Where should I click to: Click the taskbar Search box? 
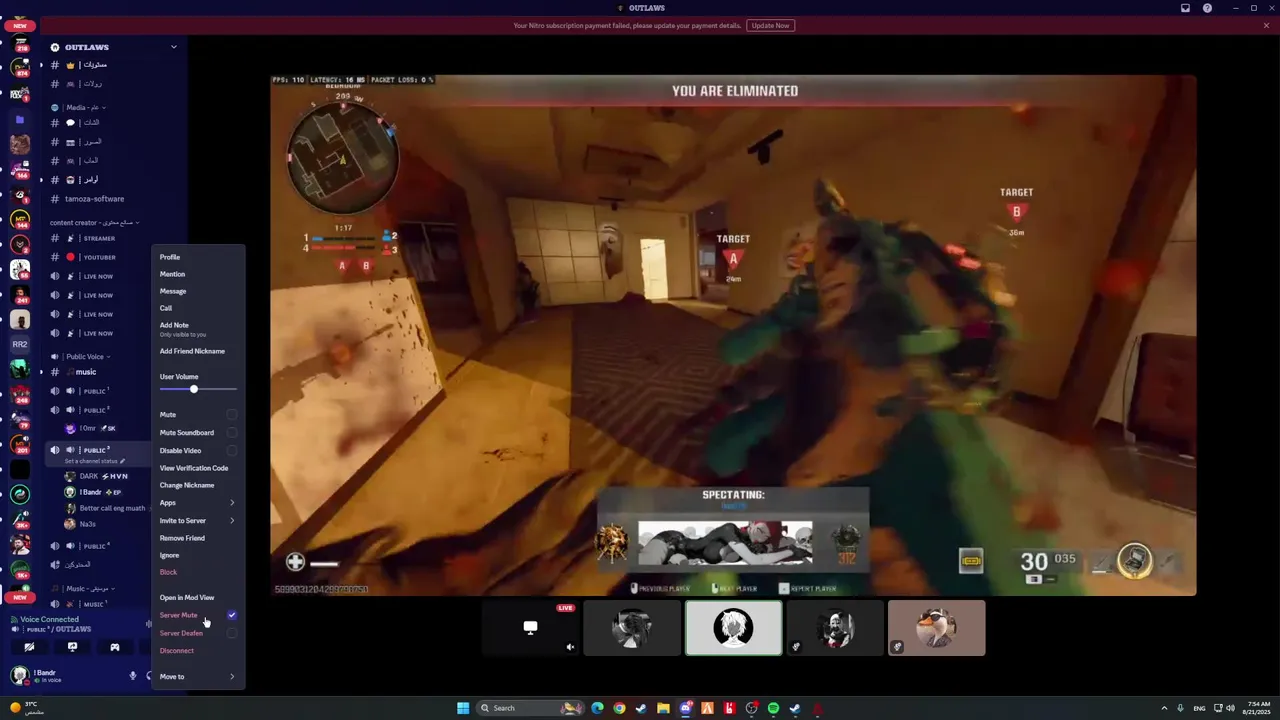[530, 708]
